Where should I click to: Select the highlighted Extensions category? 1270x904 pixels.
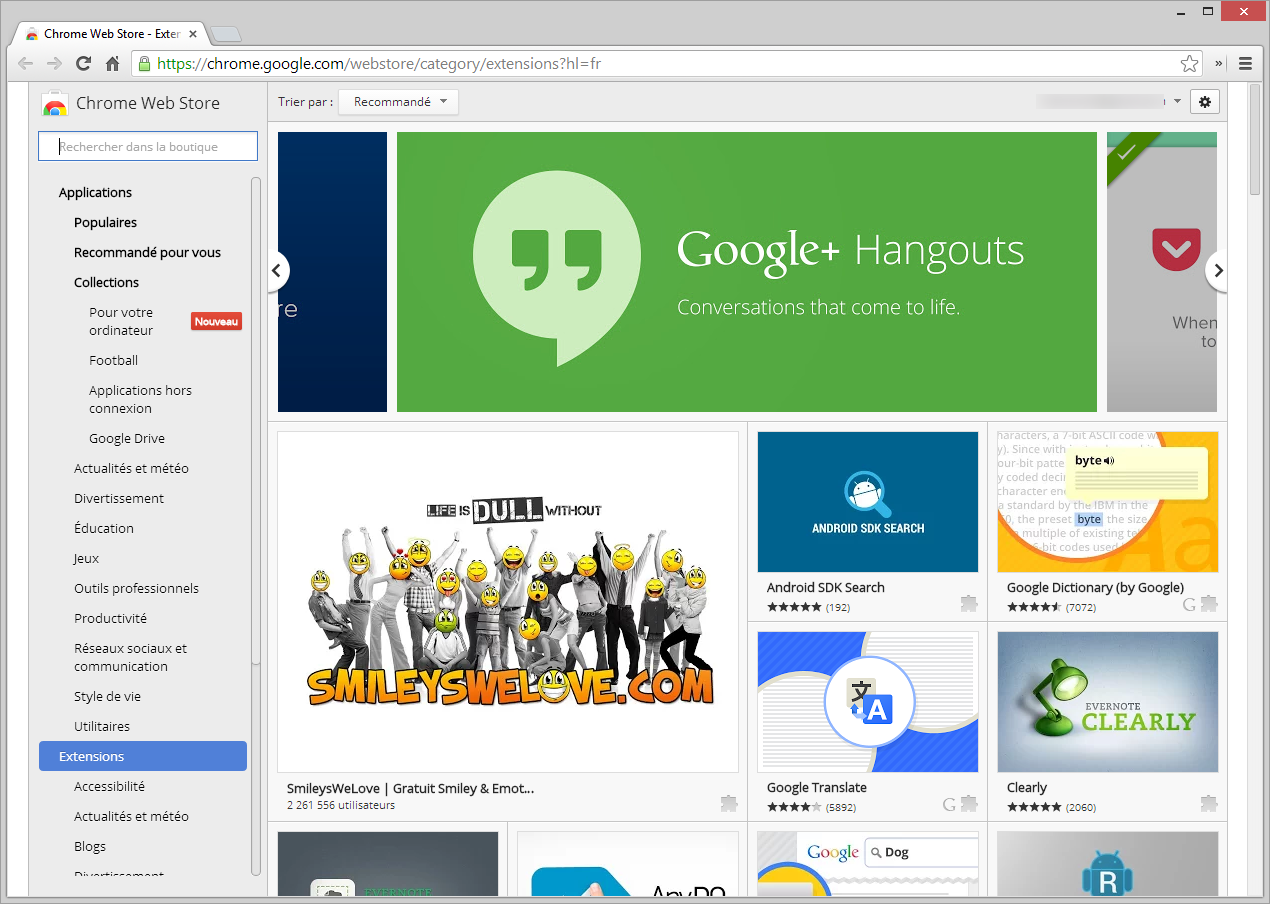143,757
